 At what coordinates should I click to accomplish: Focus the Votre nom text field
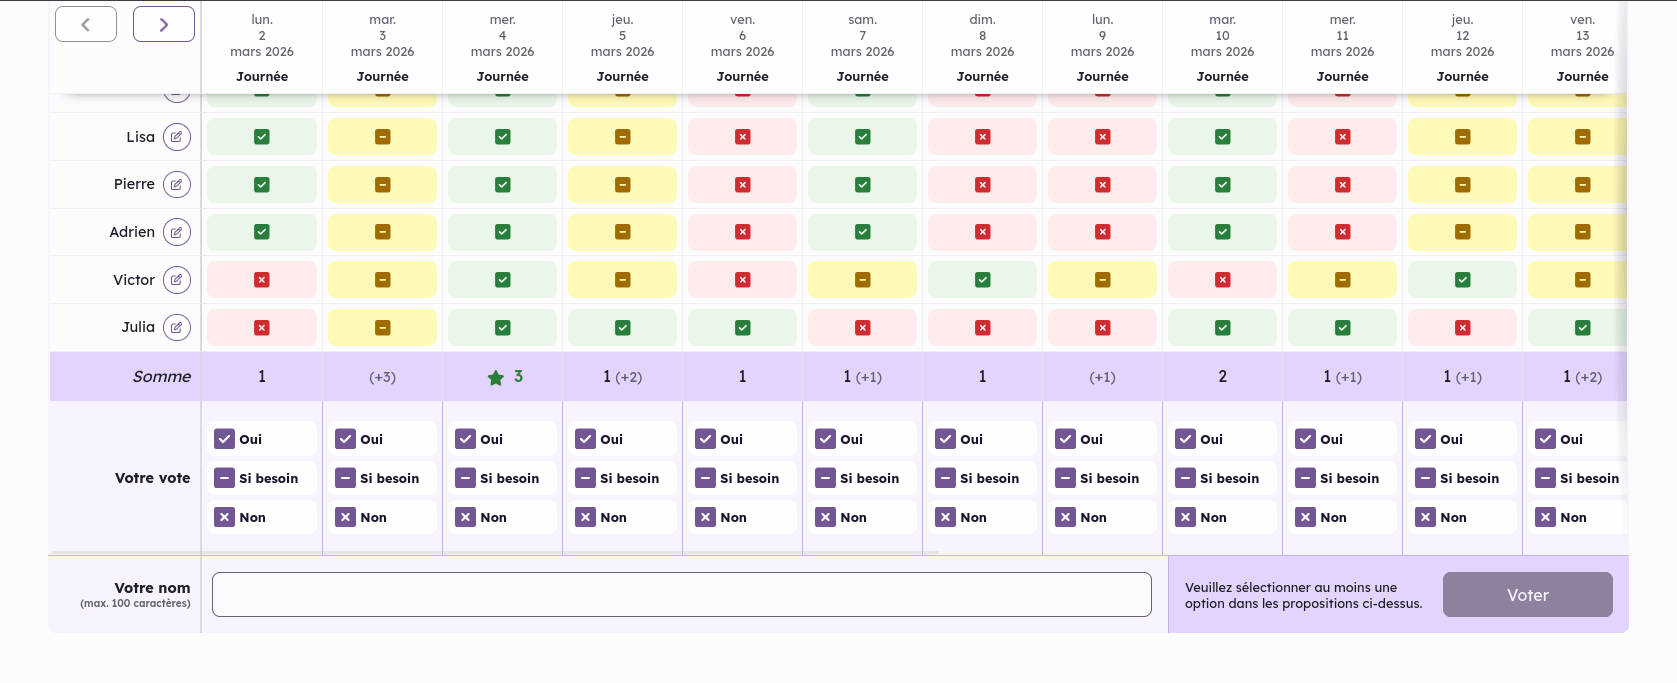click(682, 595)
